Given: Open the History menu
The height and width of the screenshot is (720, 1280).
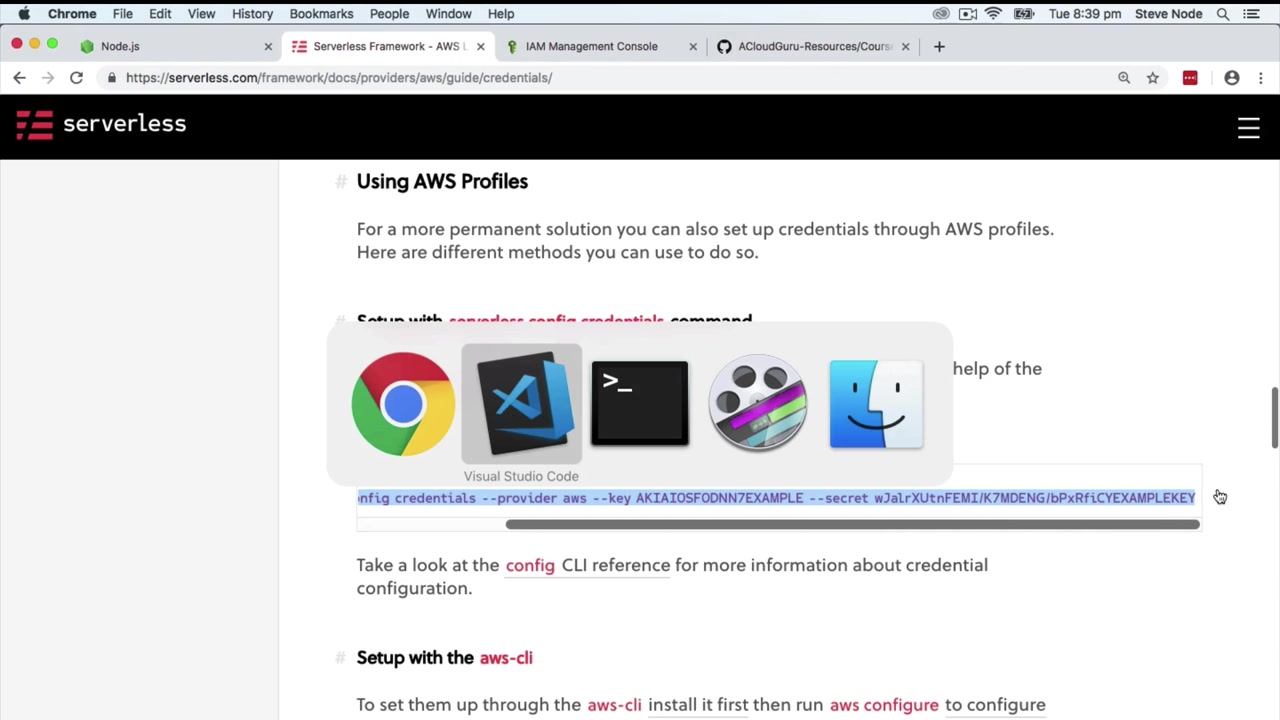Looking at the screenshot, I should 252,14.
